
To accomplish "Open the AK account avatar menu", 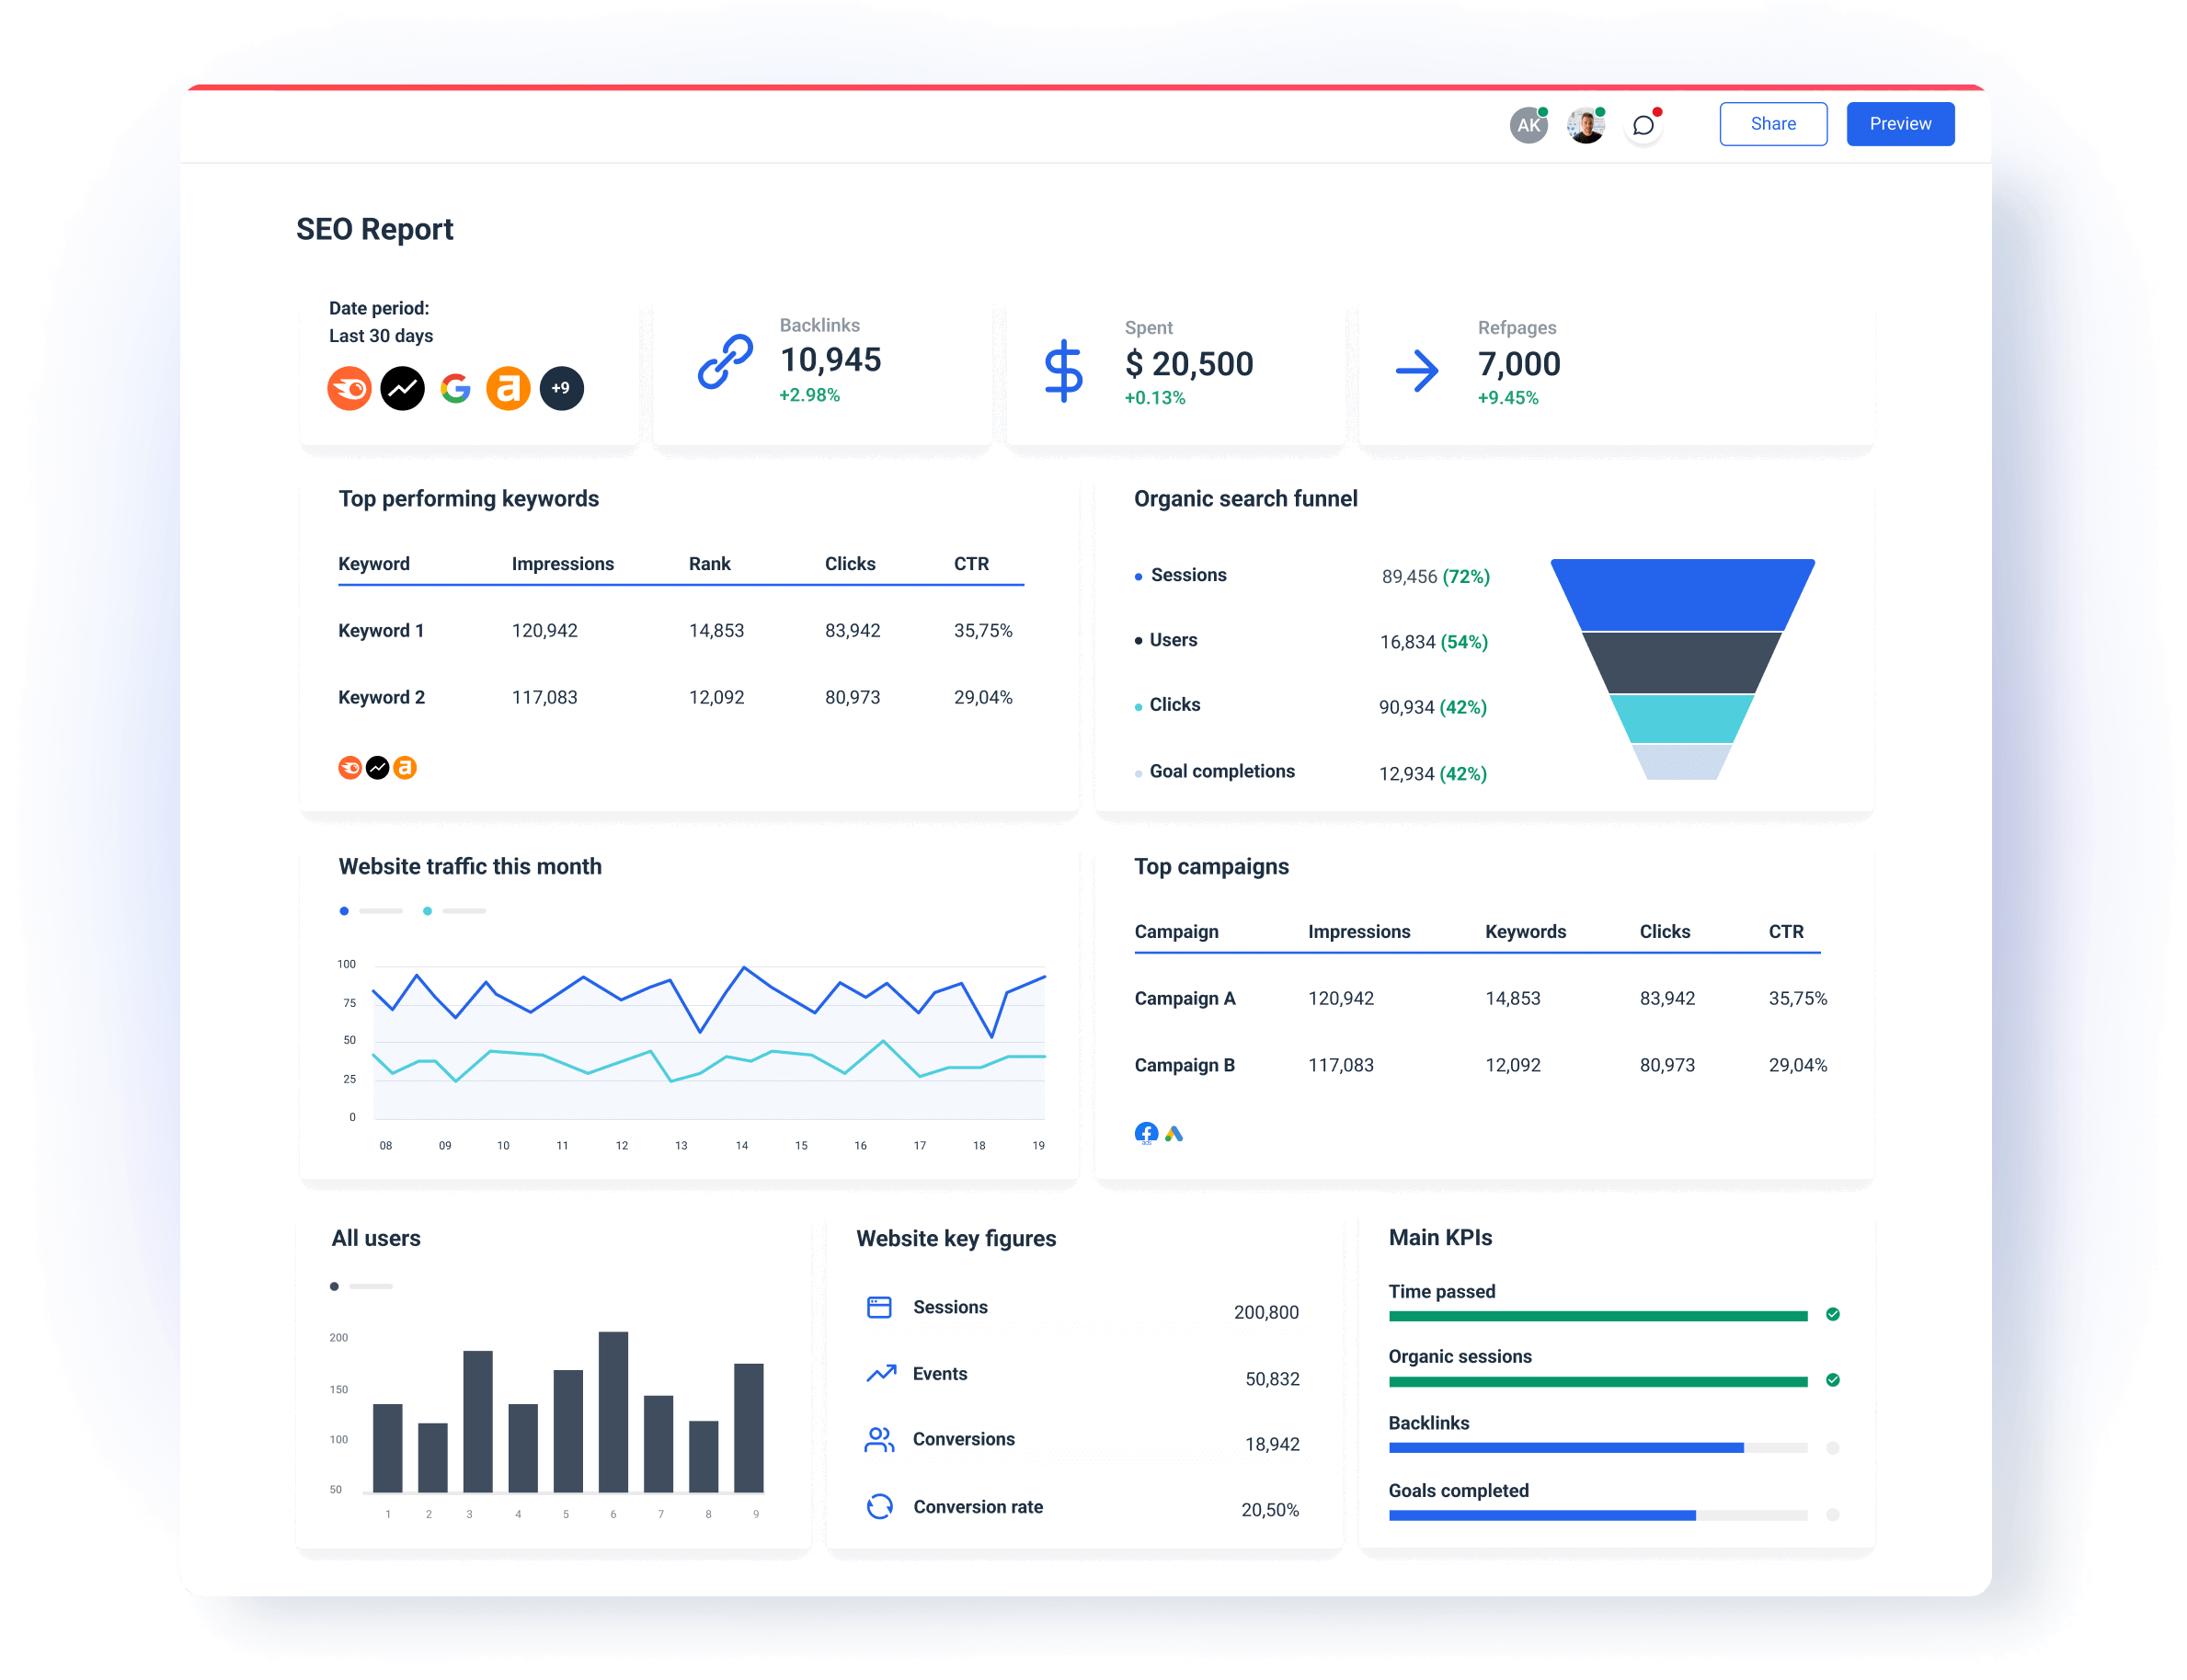I will pos(1527,124).
